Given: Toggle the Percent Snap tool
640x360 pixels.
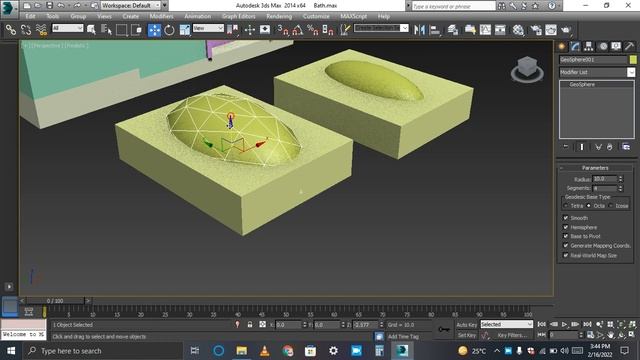Looking at the screenshot, I should click(313, 30).
